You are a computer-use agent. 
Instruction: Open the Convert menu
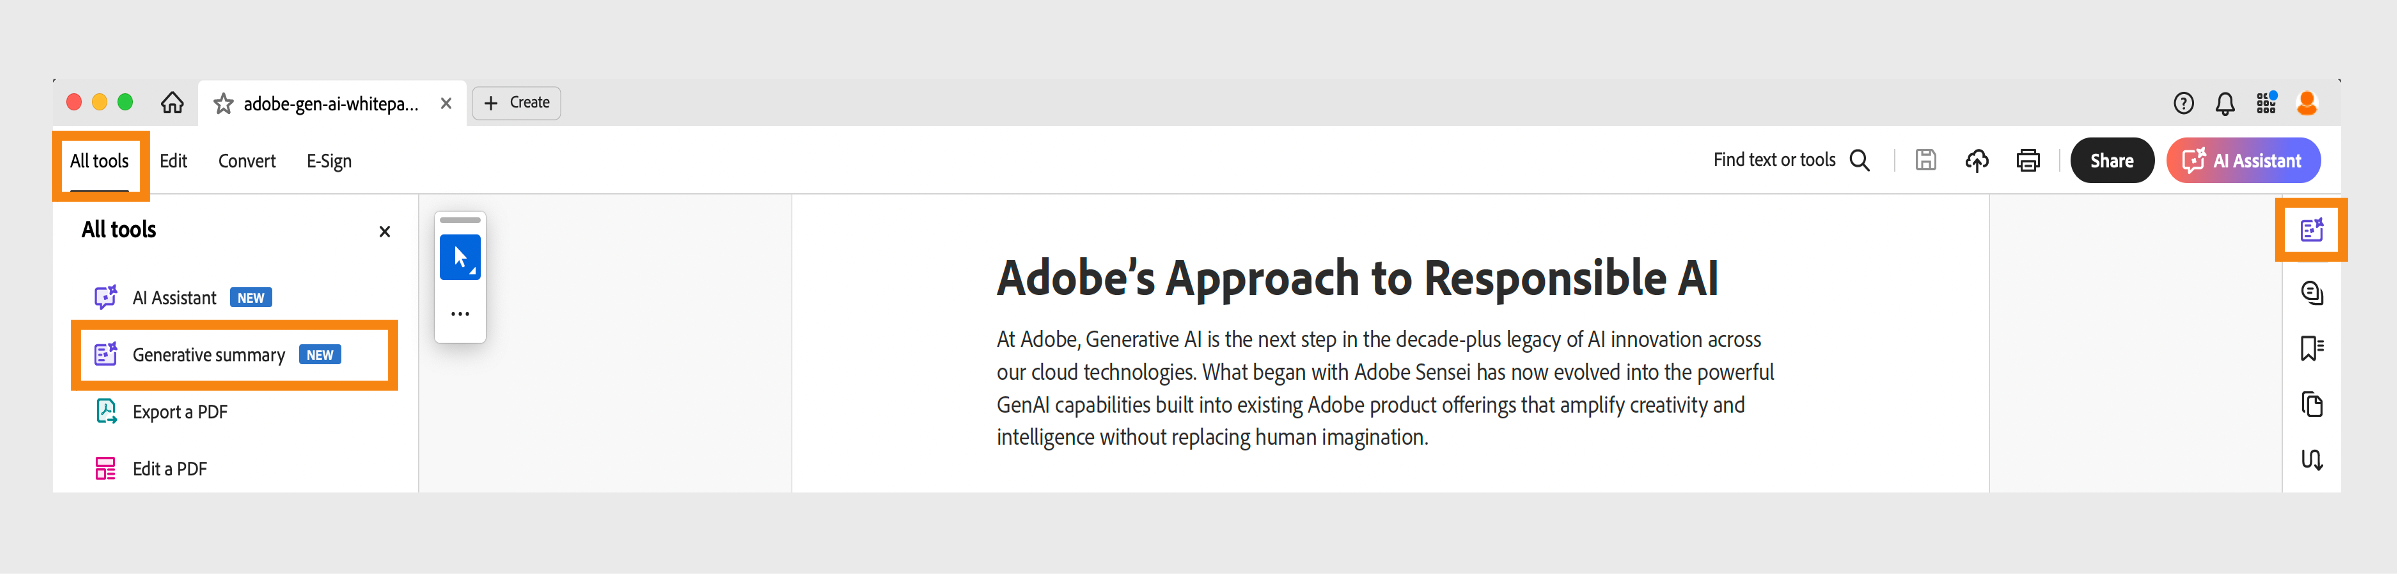[x=247, y=161]
